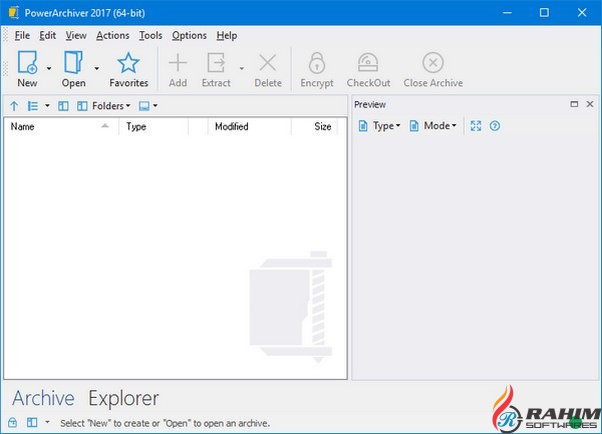Click the status hint text about New or Open
The width and height of the screenshot is (602, 434).
click(165, 423)
